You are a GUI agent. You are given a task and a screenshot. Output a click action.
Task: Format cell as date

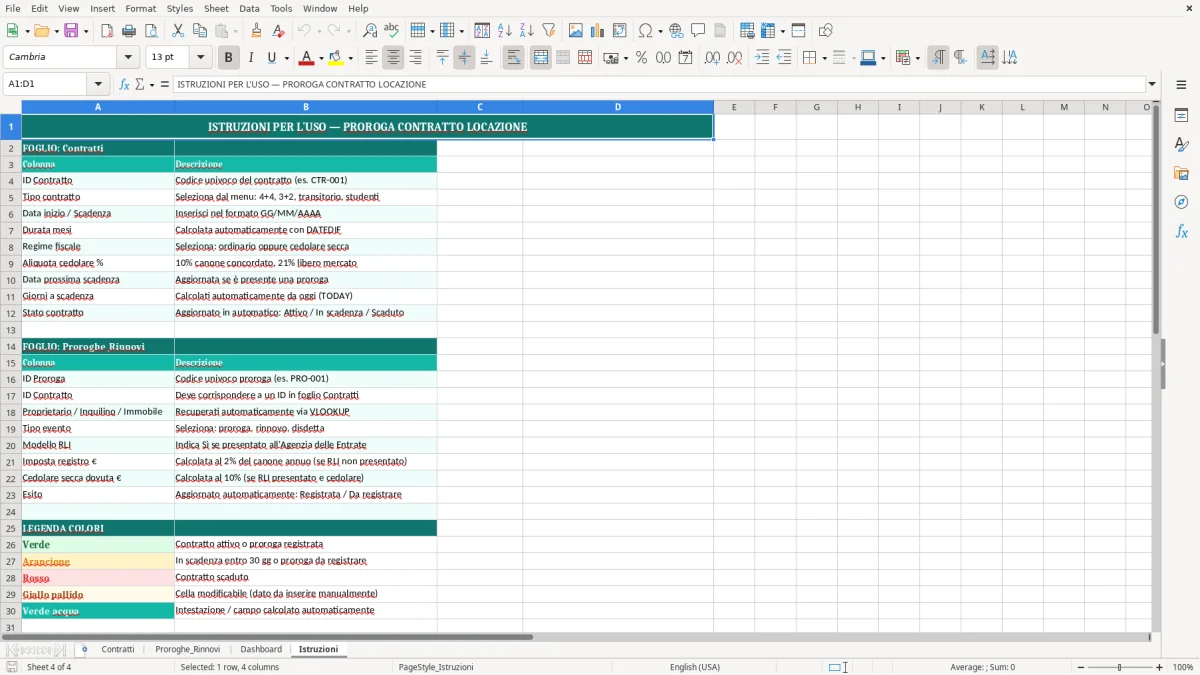tap(685, 58)
